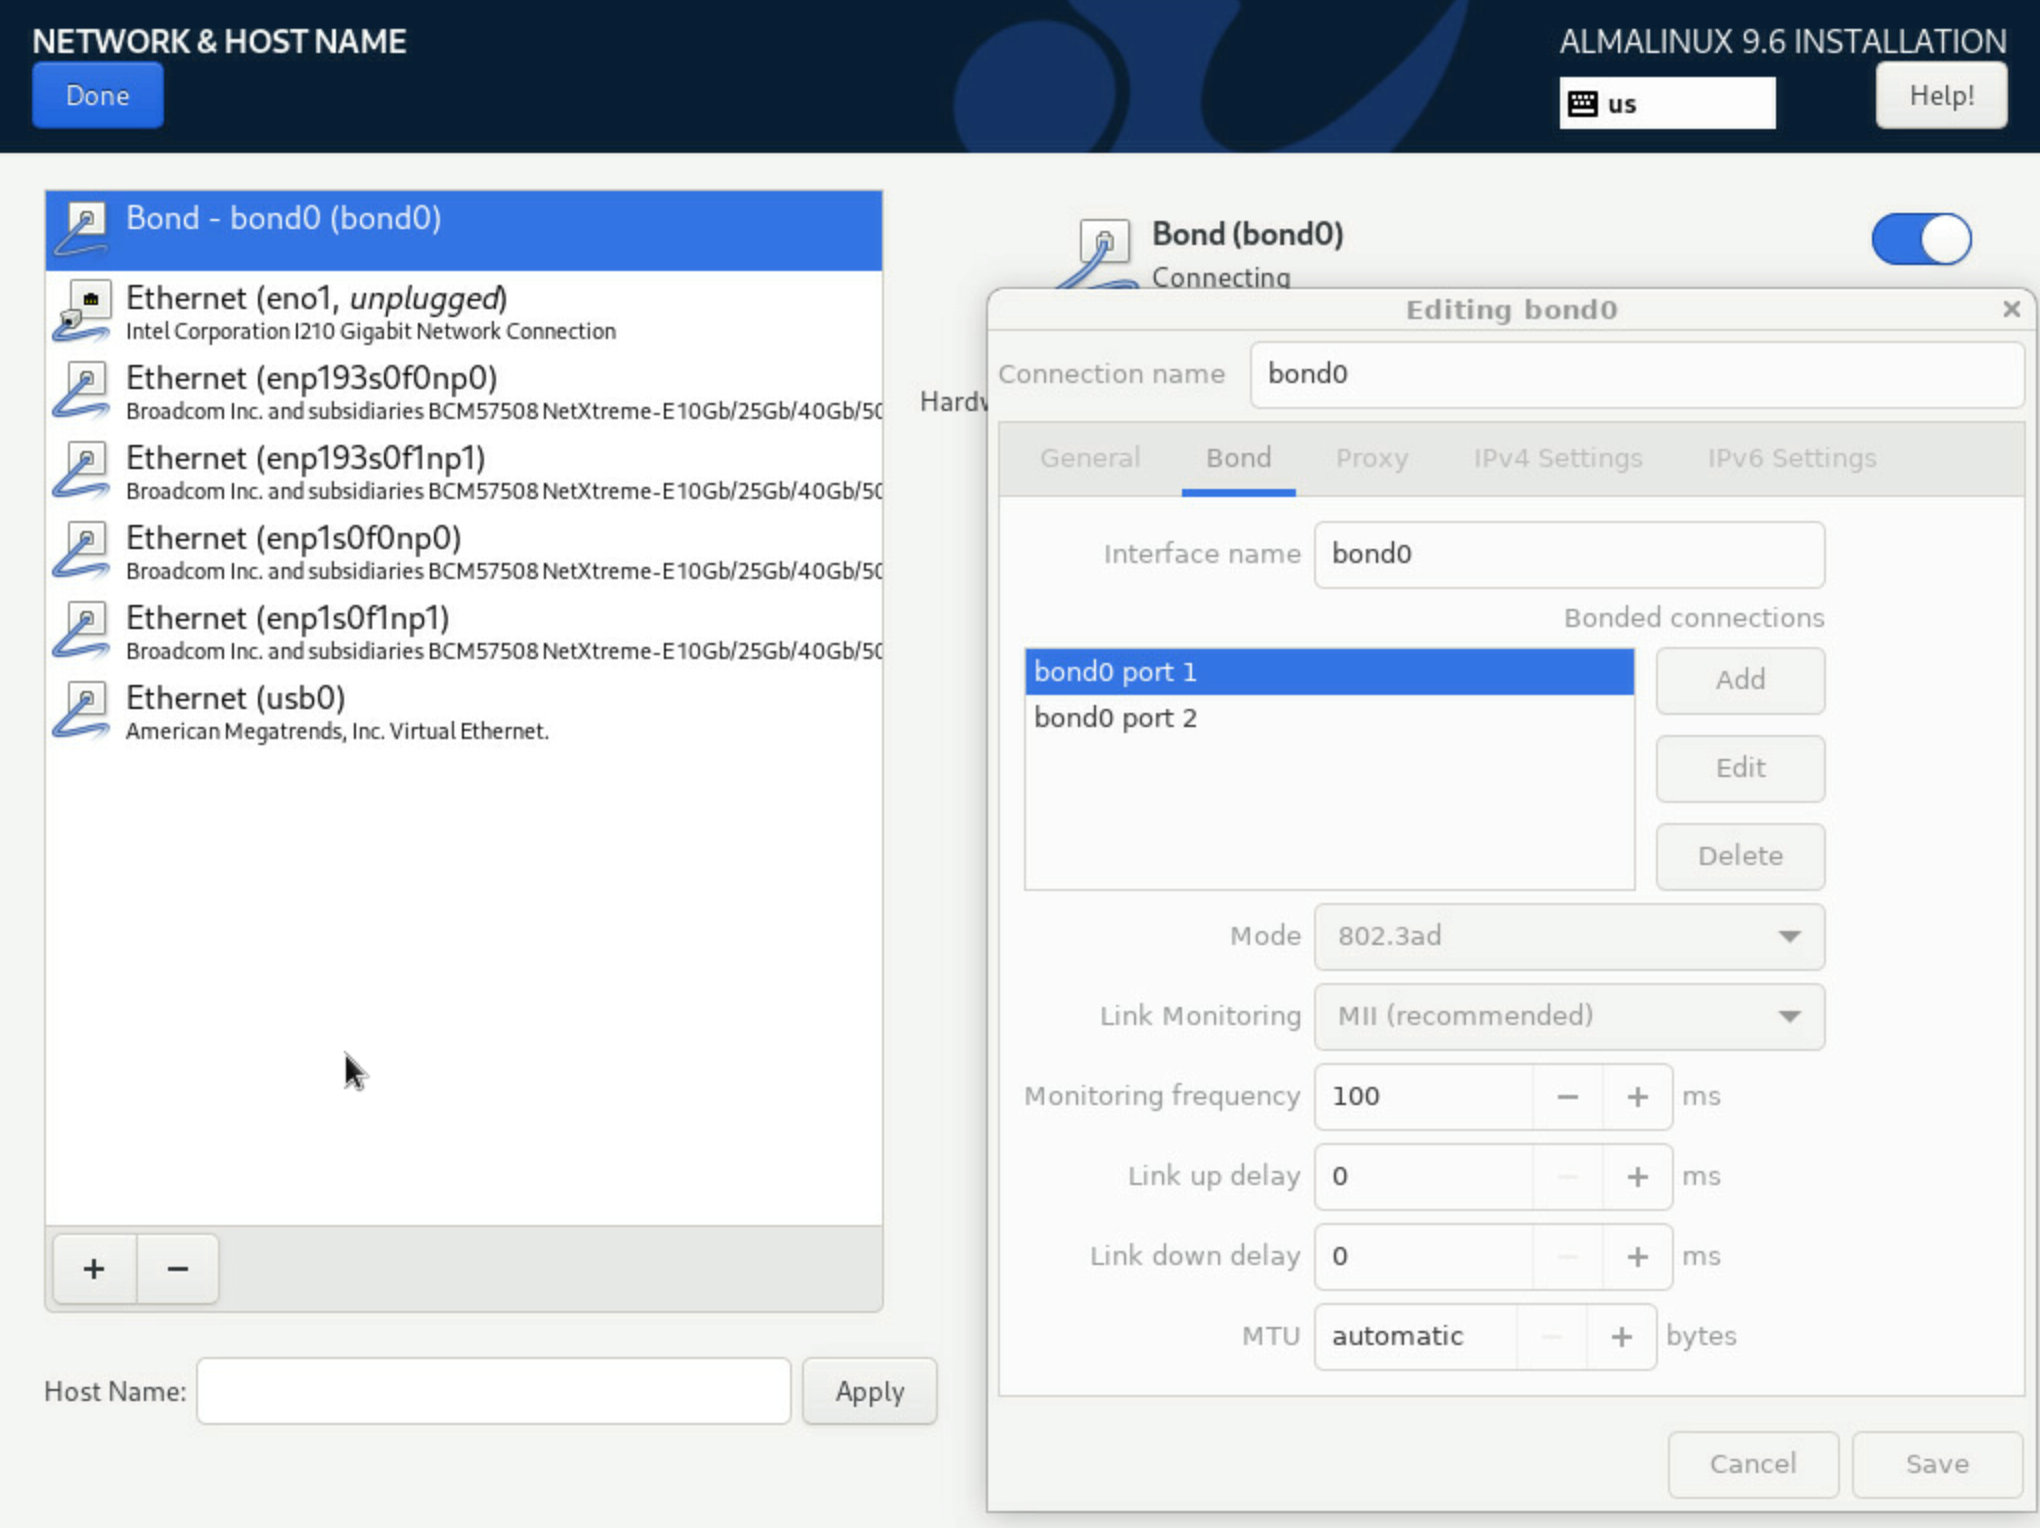Viewport: 2040px width, 1528px height.
Task: Click the Connection name field
Action: (1638, 374)
